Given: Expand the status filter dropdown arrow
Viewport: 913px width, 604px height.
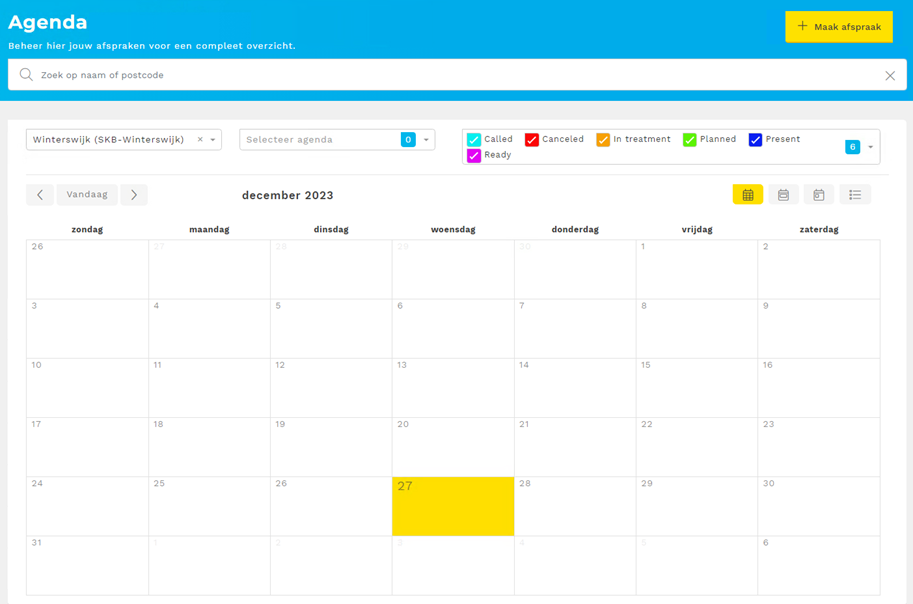Looking at the screenshot, I should pos(870,147).
